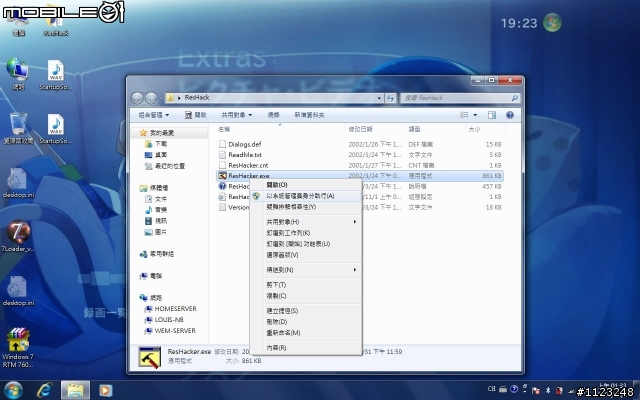Open the view options dropdown arrow

tap(475, 115)
